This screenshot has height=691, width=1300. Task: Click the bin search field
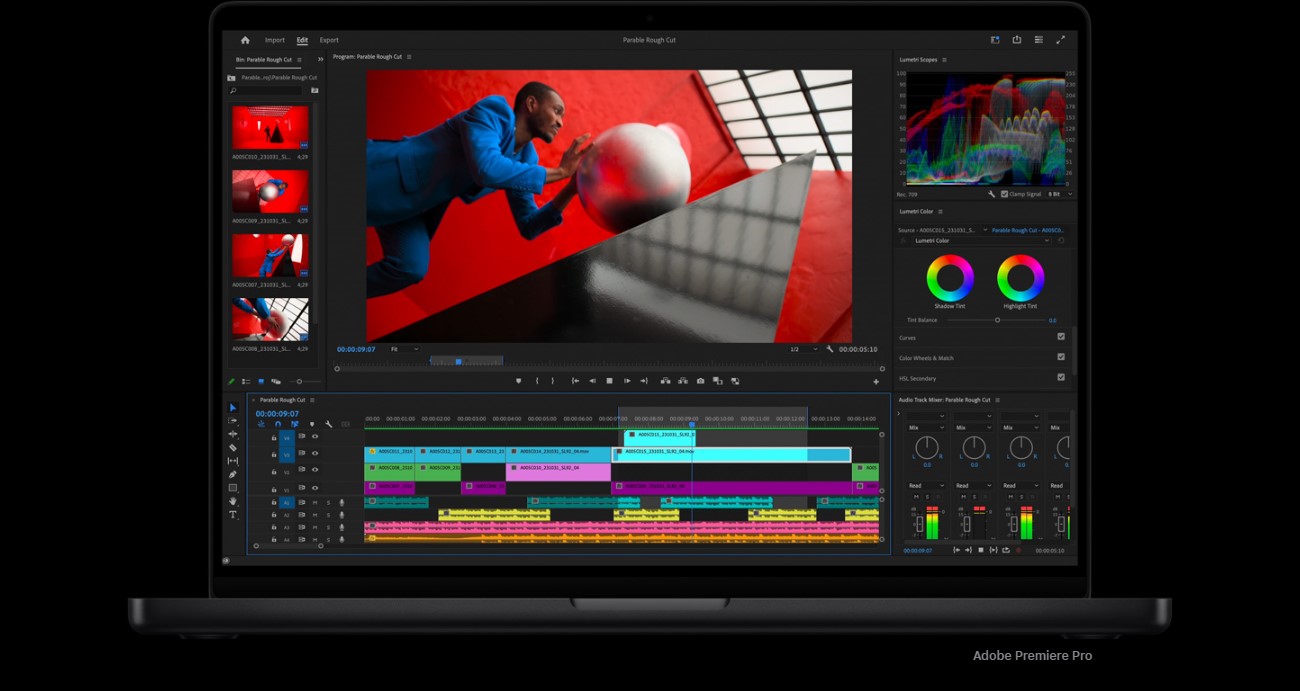pos(266,90)
